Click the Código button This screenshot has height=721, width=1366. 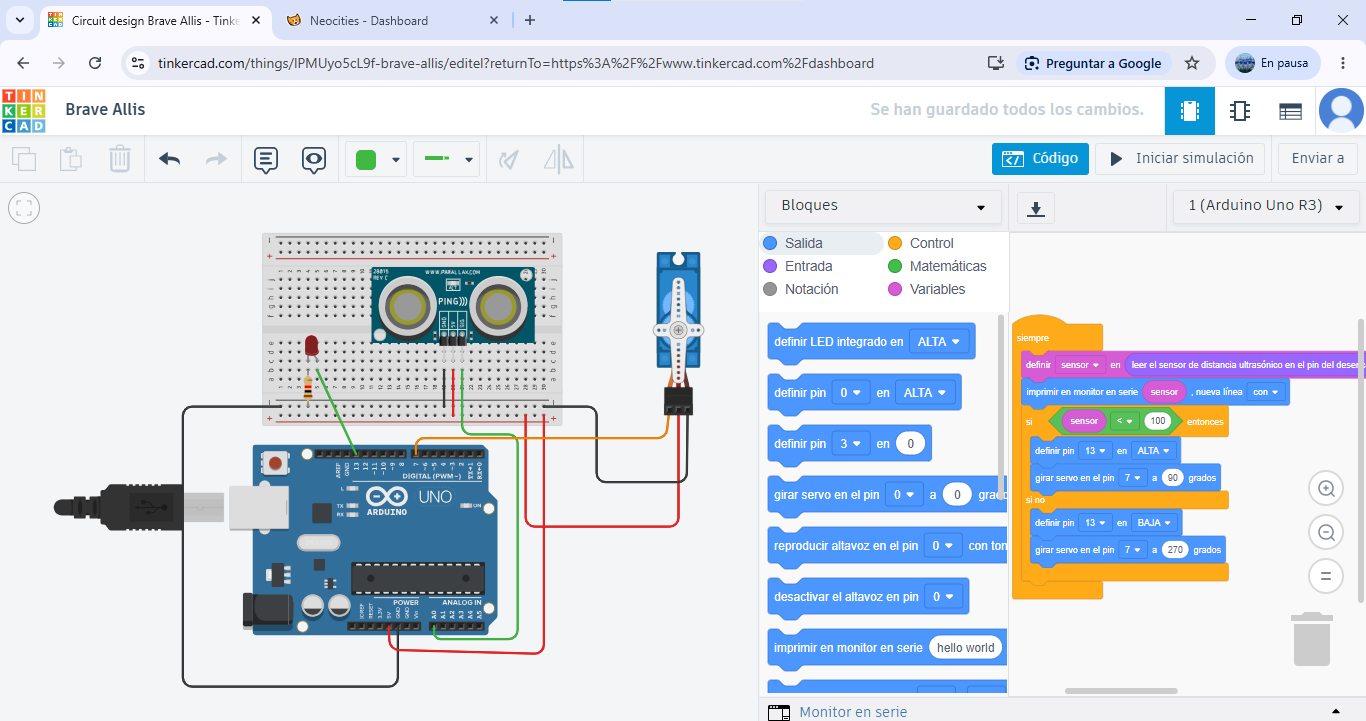(1040, 158)
